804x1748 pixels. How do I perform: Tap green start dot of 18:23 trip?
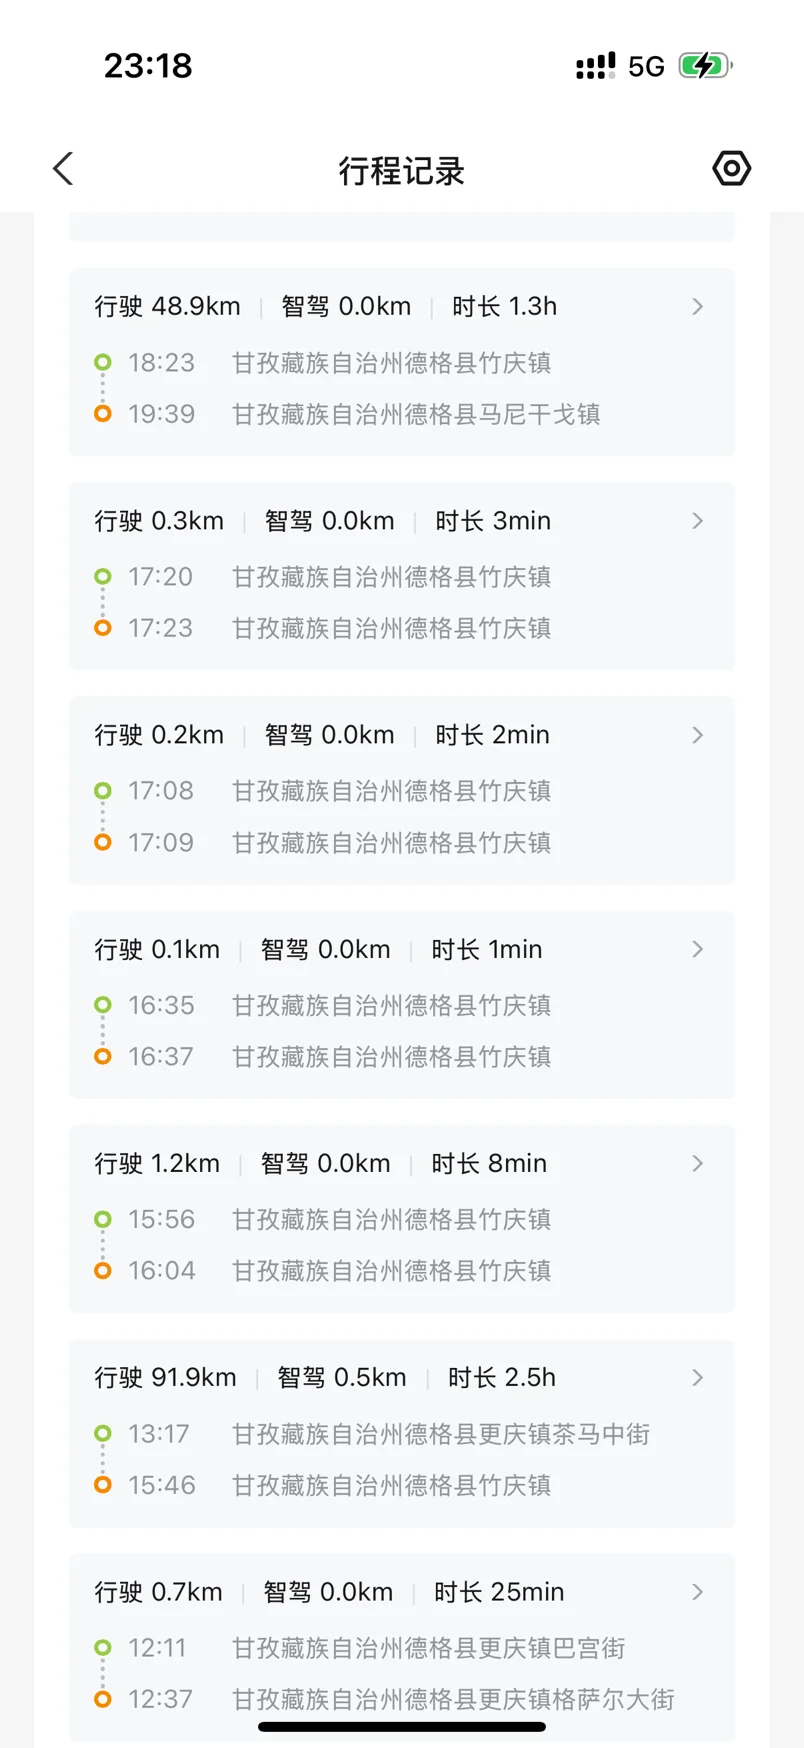pyautogui.click(x=102, y=362)
